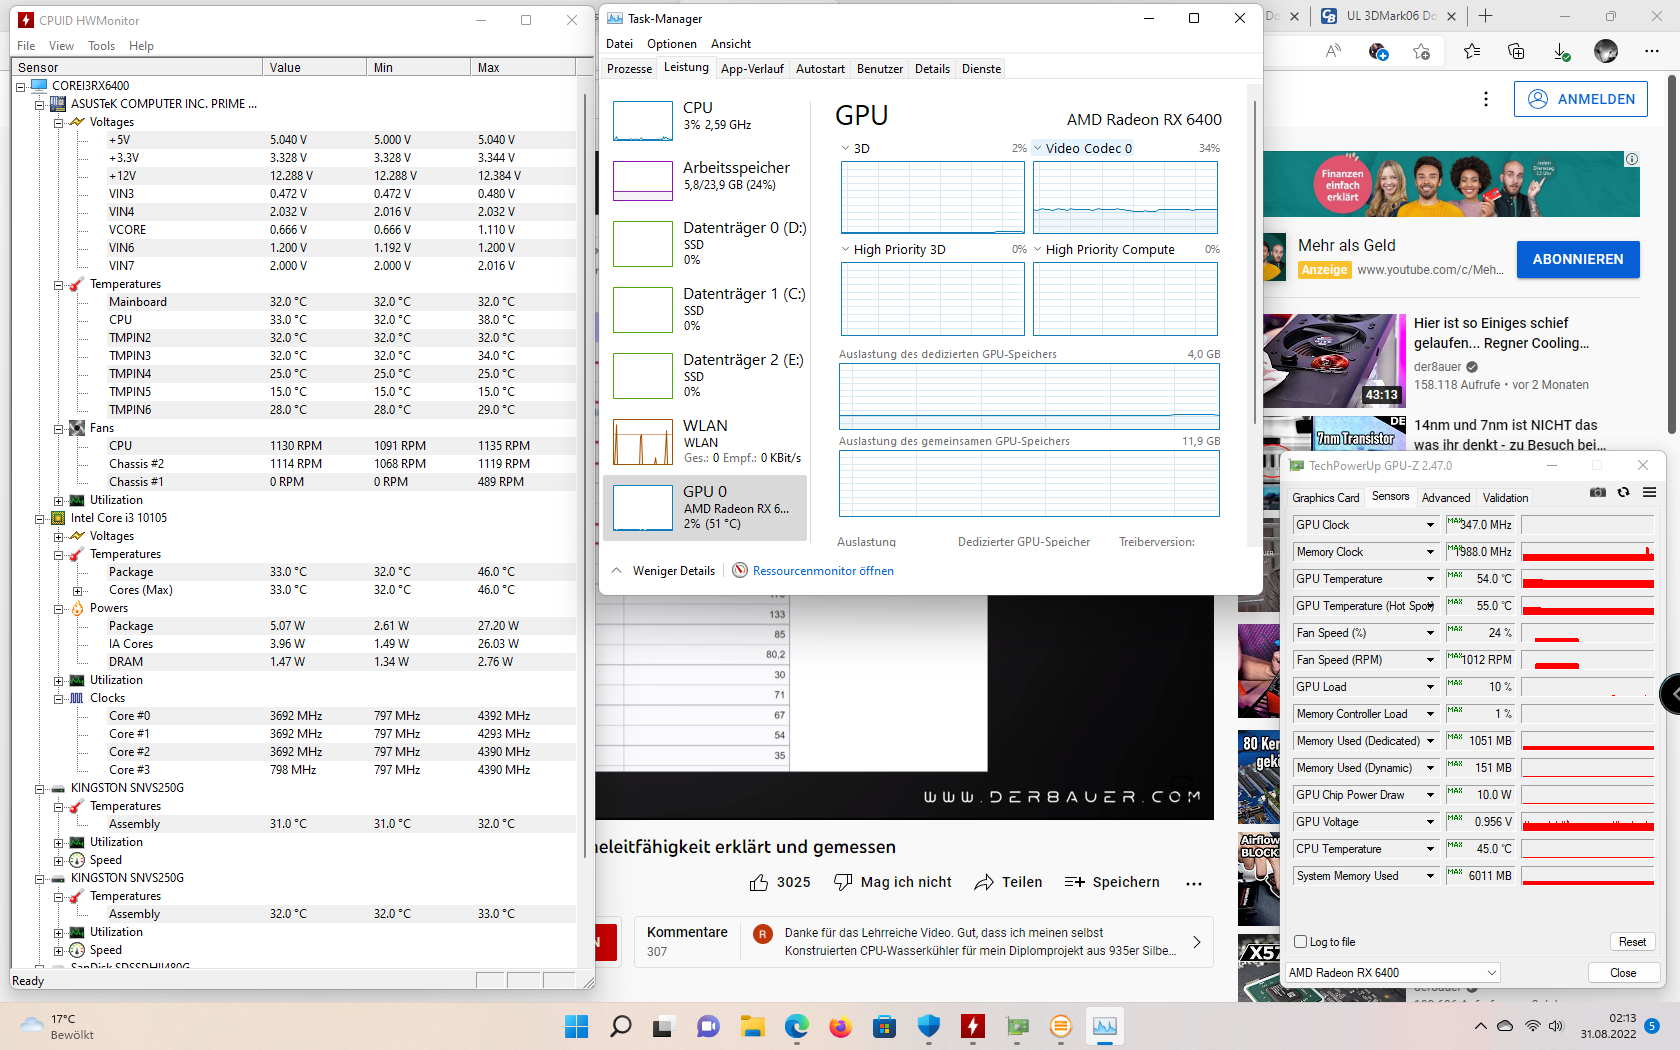The height and width of the screenshot is (1050, 1680).
Task: Select the WLAN panel in Task Manager sidebar
Action: click(707, 441)
